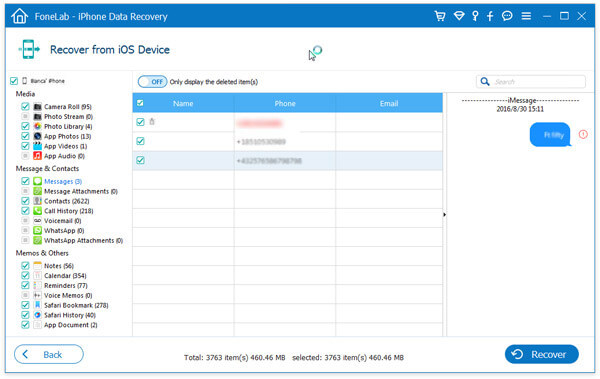Open the Facebook icon in title bar
Screen dimensions: 600x379
[490, 16]
